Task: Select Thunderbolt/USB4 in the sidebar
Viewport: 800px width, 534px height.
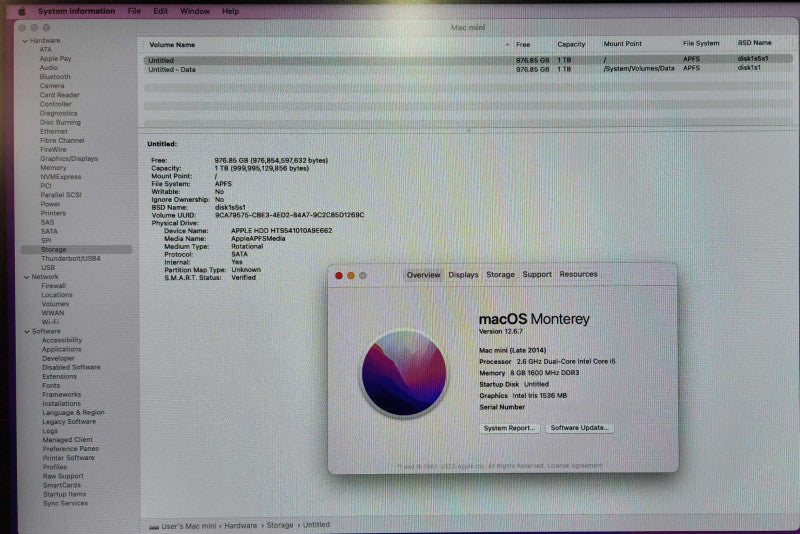Action: pyautogui.click(x=70, y=259)
